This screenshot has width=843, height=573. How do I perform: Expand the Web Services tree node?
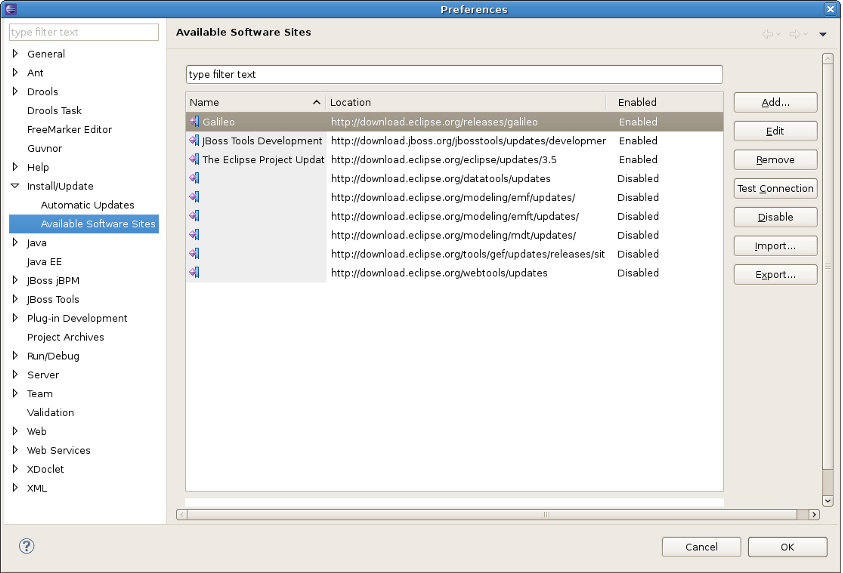[x=15, y=449]
